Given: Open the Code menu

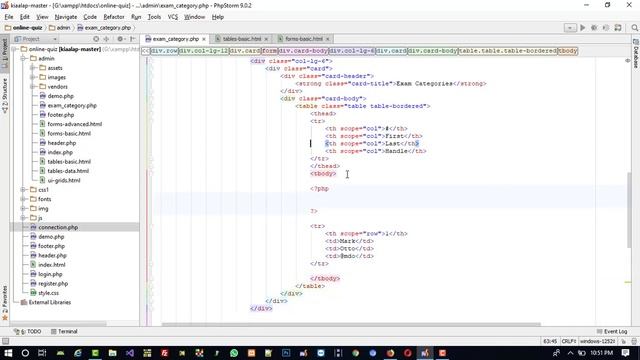Looking at the screenshot, I should 90,17.
